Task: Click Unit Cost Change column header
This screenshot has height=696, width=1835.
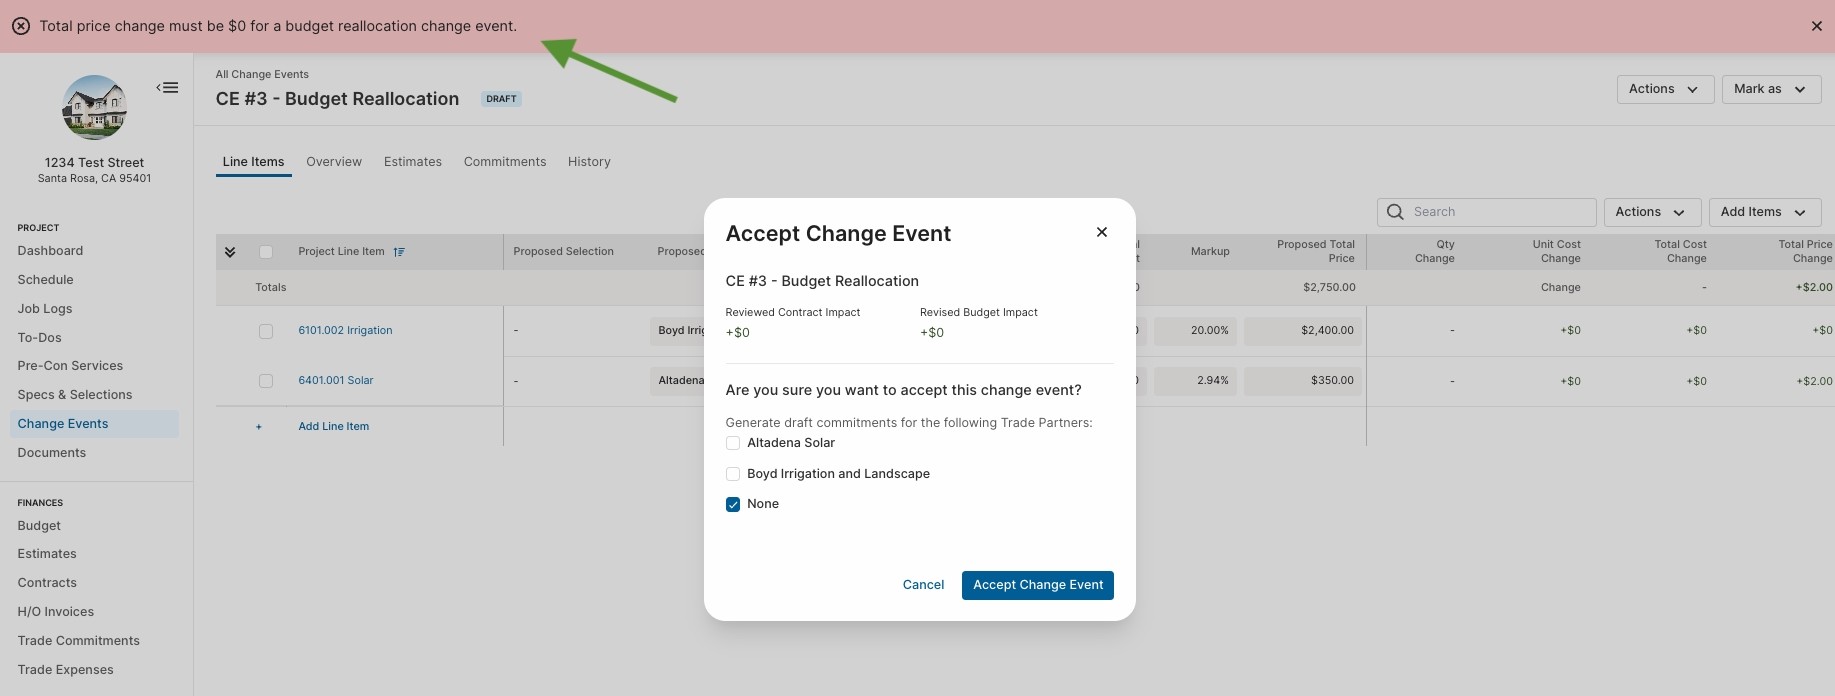Action: (x=1557, y=251)
